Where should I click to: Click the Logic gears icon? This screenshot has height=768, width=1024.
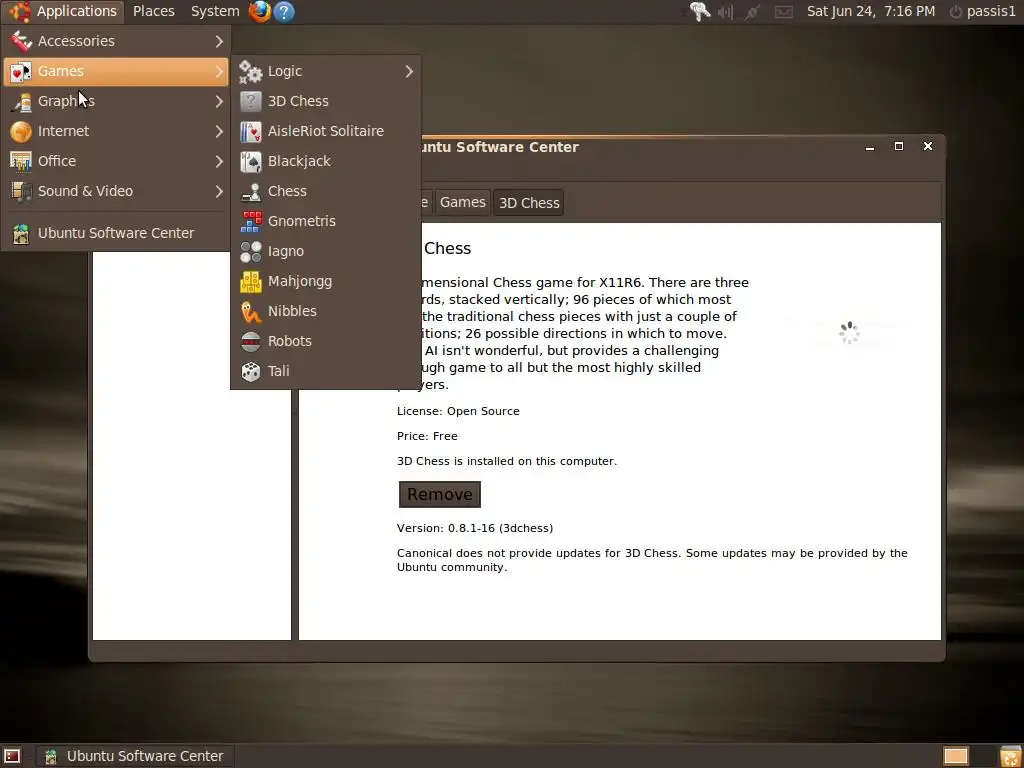pyautogui.click(x=251, y=71)
